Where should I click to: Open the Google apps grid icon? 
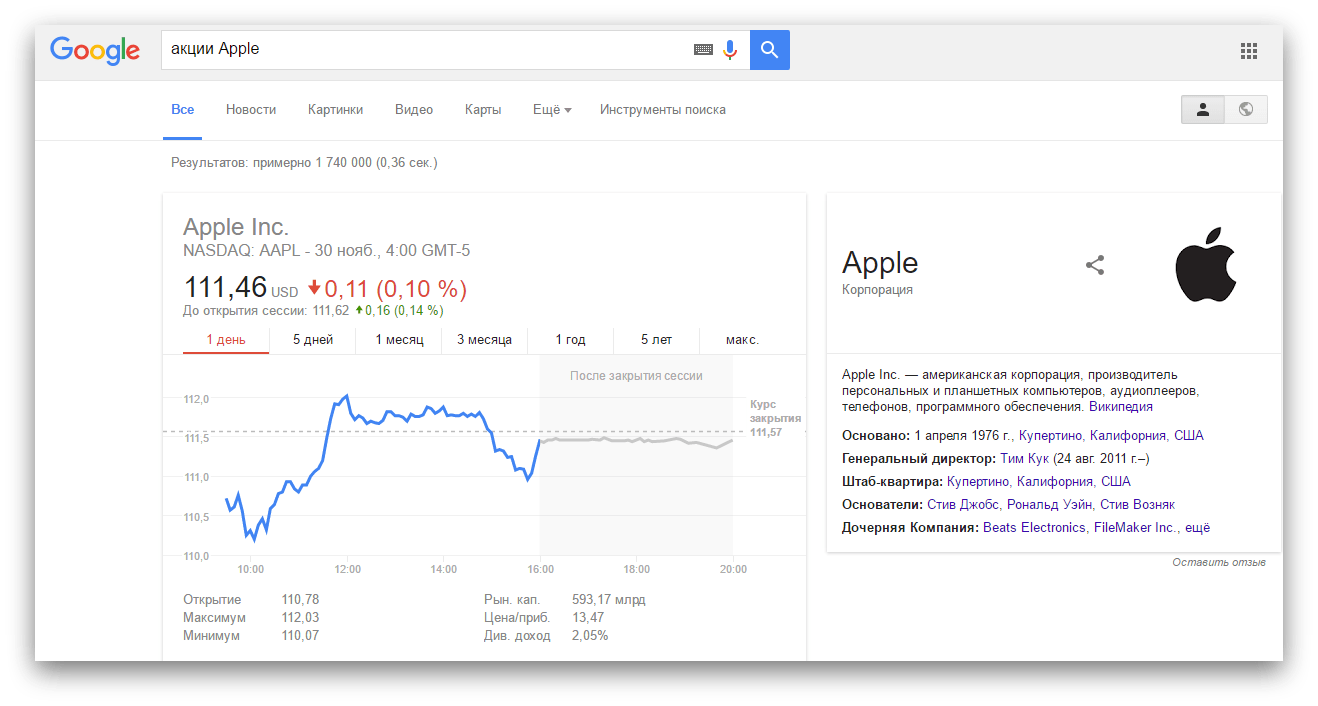pyautogui.click(x=1248, y=50)
